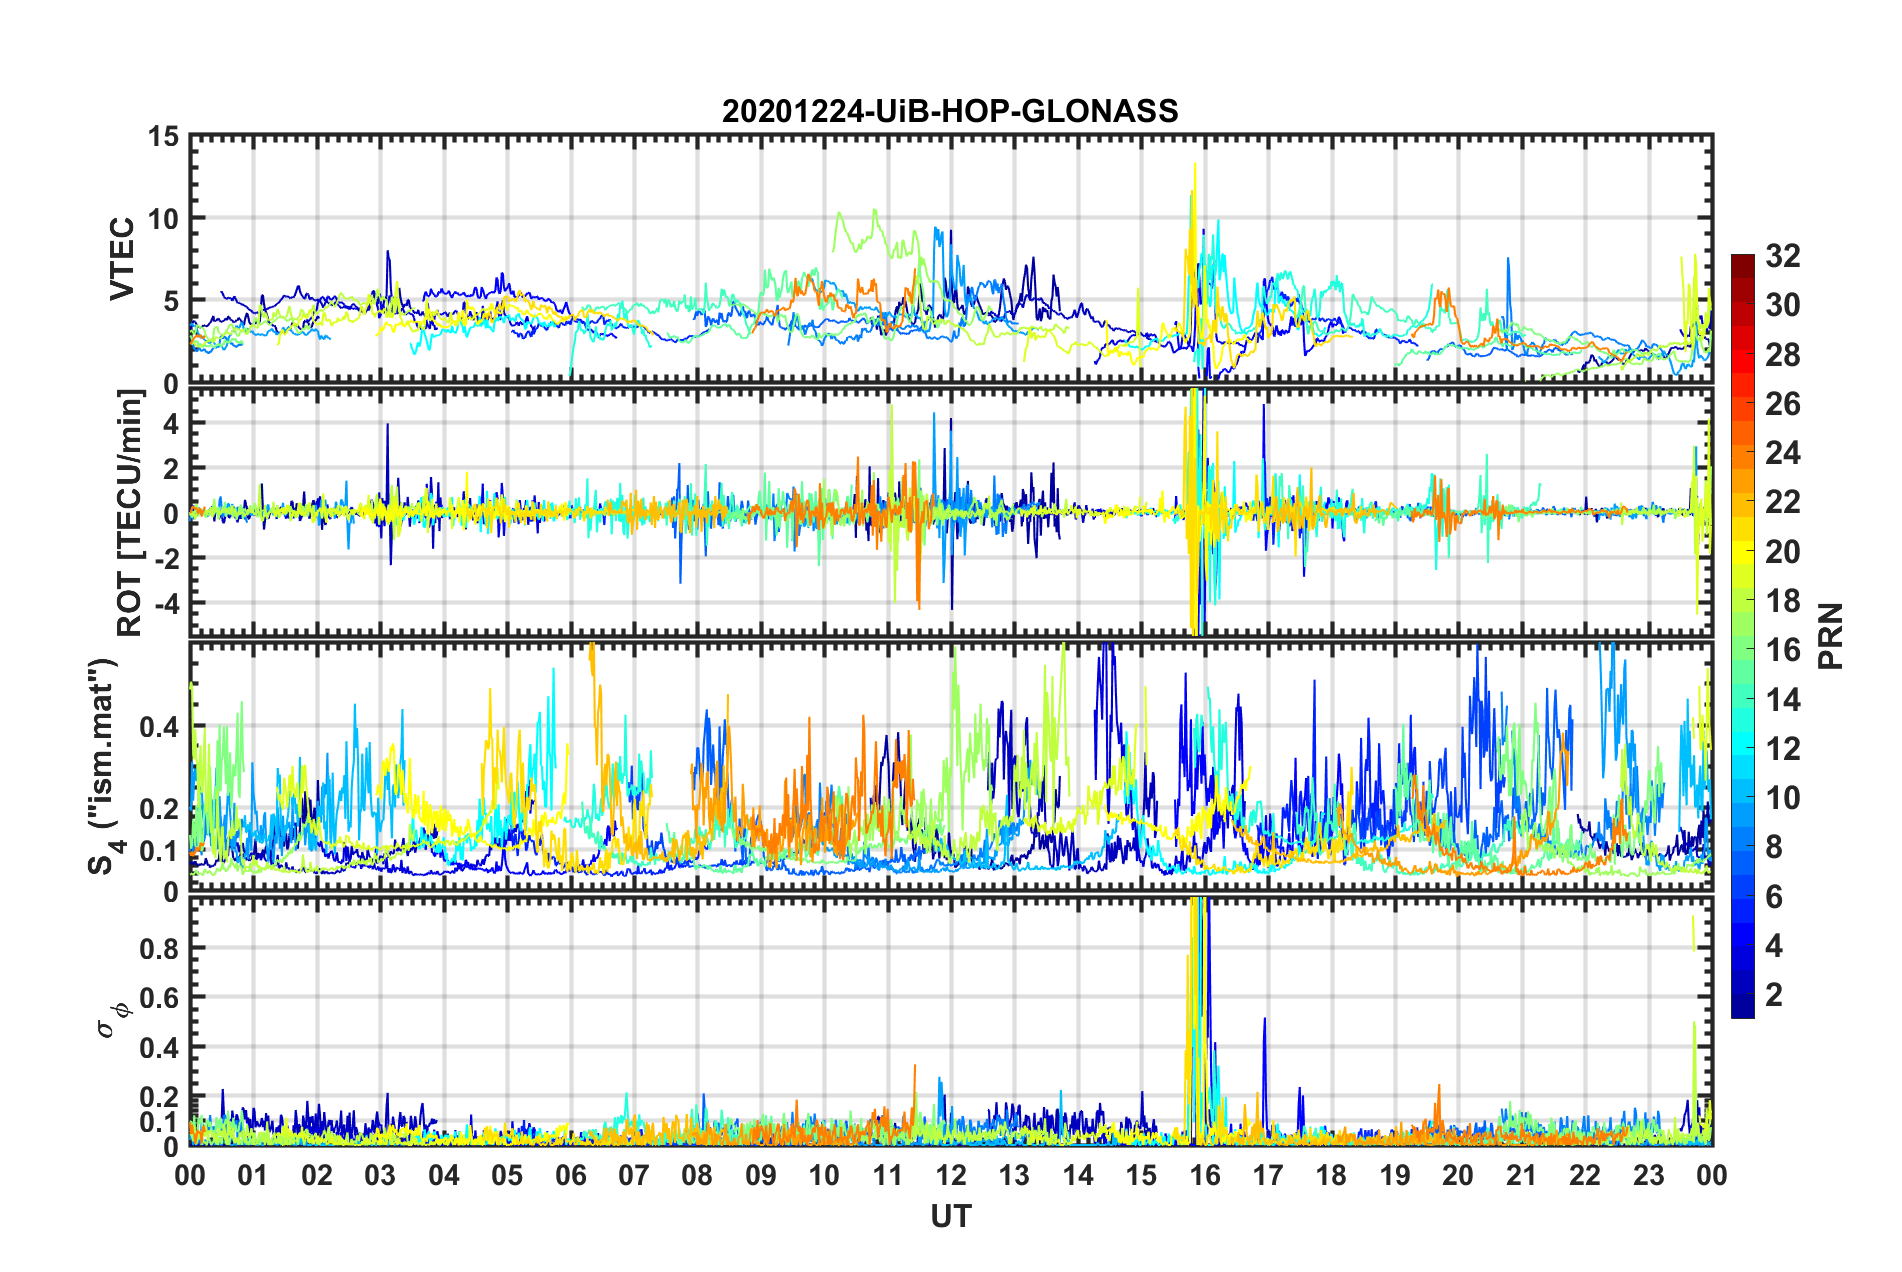Click colorbar tick label 32
The width and height of the screenshot is (1902, 1272).
tap(1782, 256)
